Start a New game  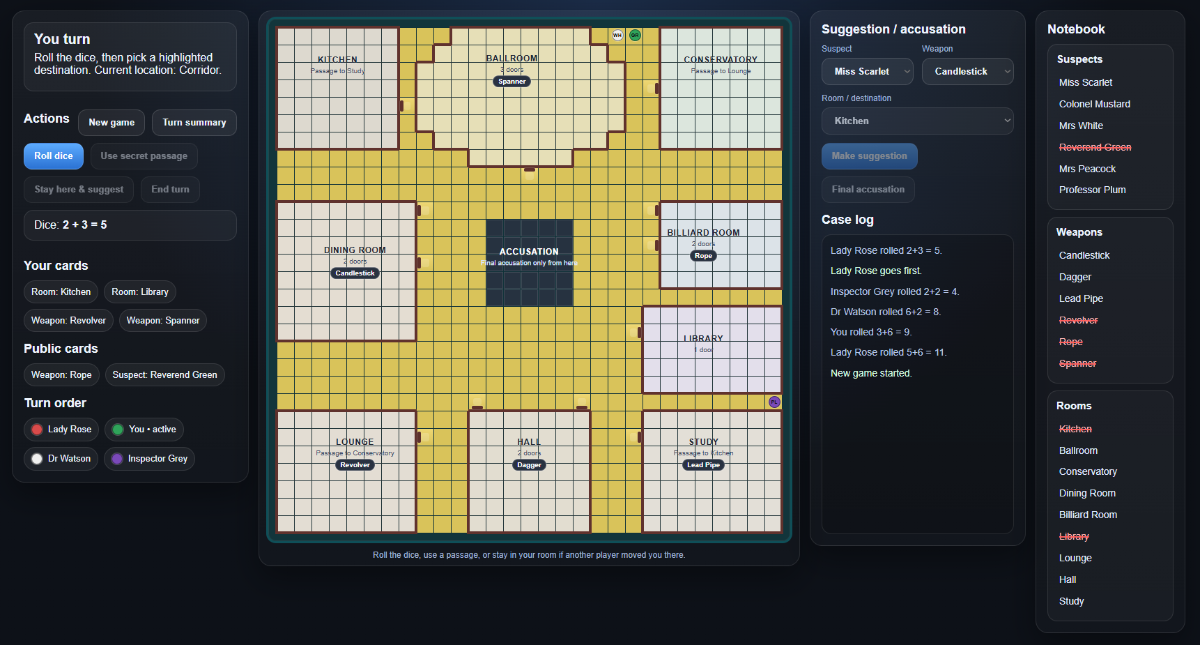[112, 123]
